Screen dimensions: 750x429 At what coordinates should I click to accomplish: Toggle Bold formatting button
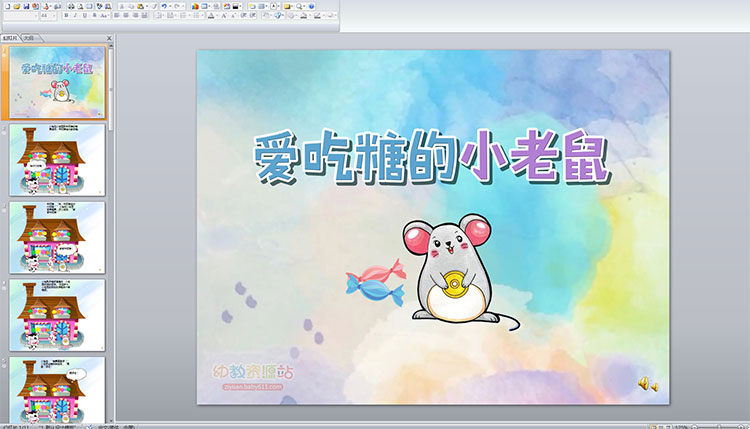pos(67,17)
